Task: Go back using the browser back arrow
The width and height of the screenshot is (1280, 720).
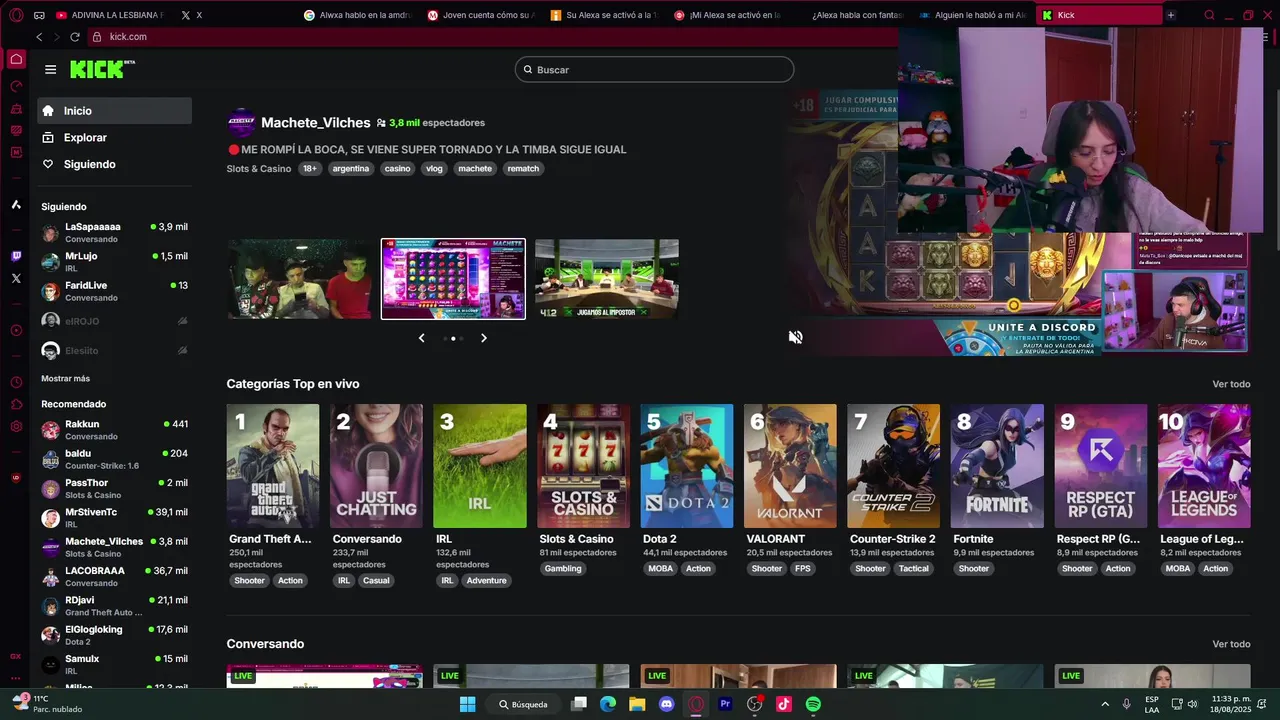Action: [x=39, y=37]
